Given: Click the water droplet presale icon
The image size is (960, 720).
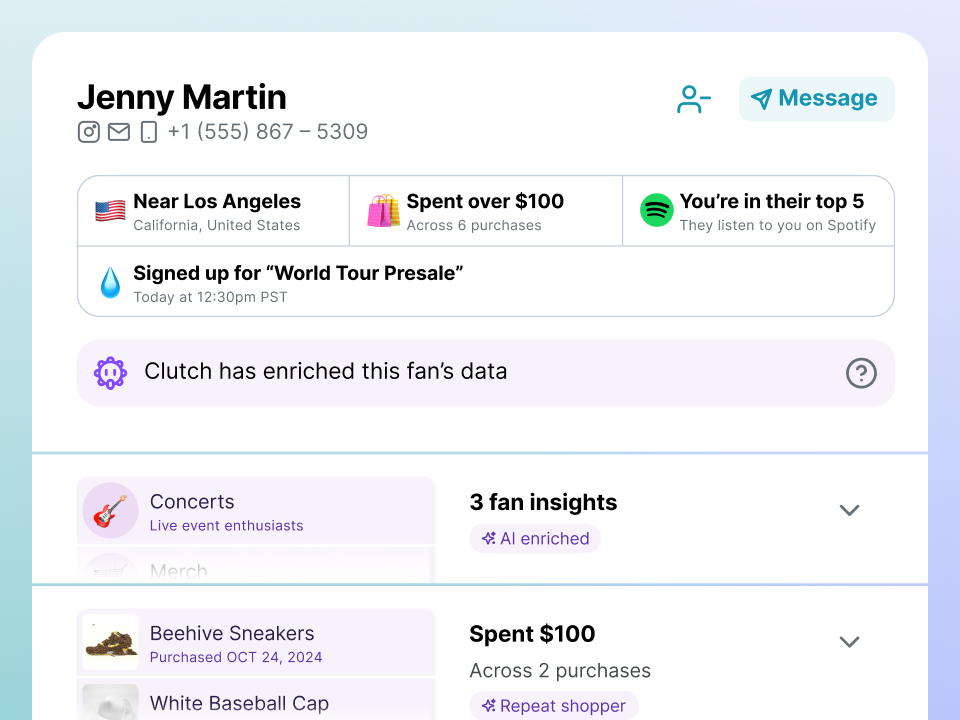Looking at the screenshot, I should click(110, 283).
